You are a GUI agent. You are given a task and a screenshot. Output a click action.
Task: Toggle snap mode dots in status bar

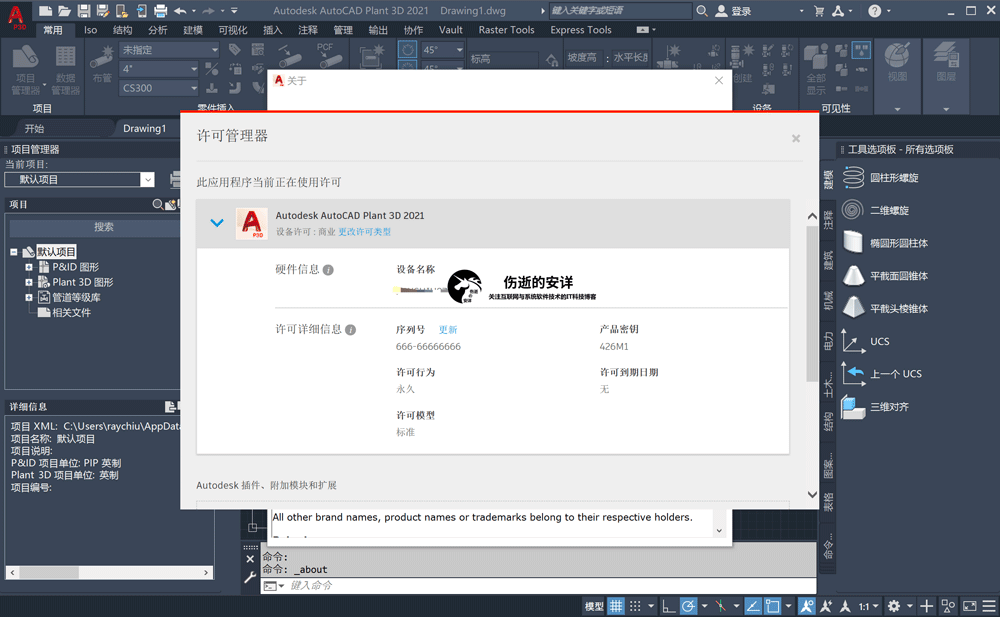point(635,606)
